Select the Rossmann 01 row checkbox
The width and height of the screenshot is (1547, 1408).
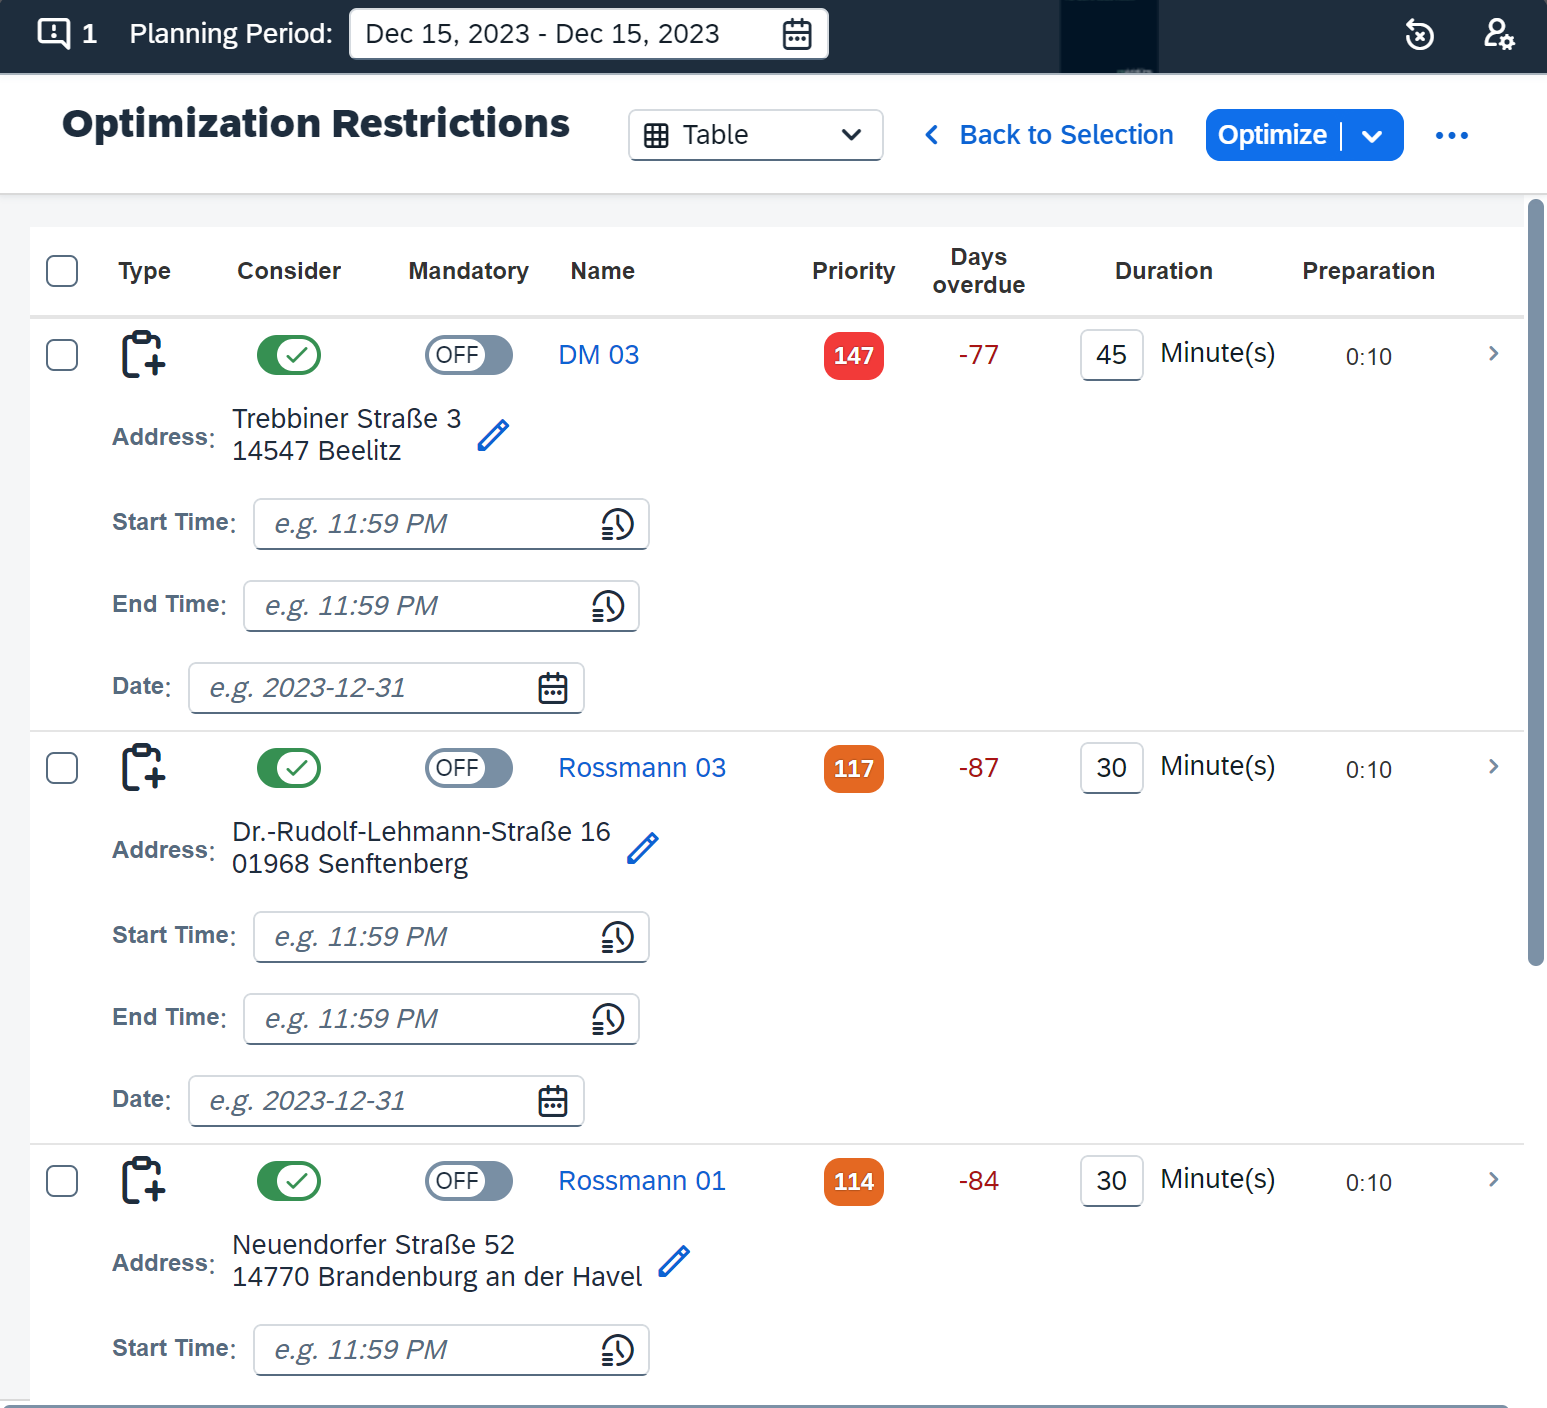62,1180
